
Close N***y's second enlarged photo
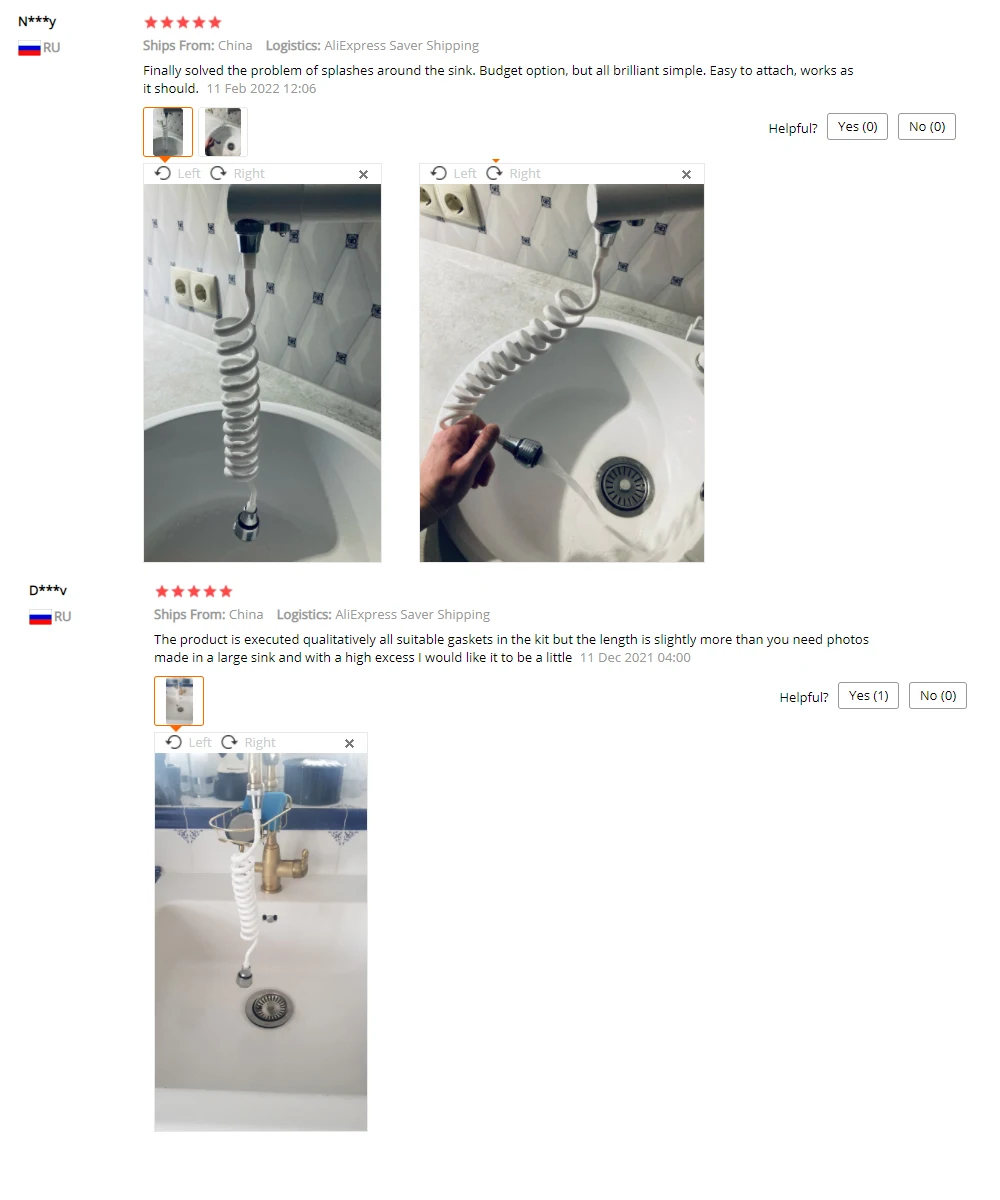coord(686,174)
